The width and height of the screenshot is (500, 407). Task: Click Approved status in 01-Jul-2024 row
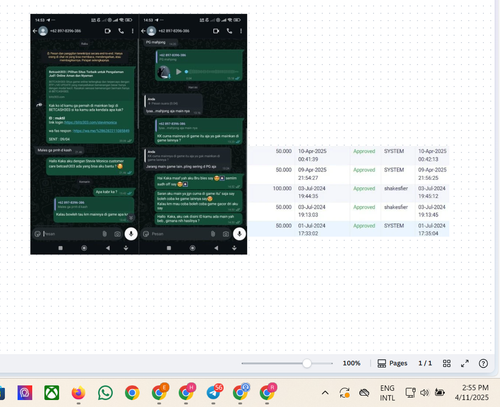click(364, 226)
